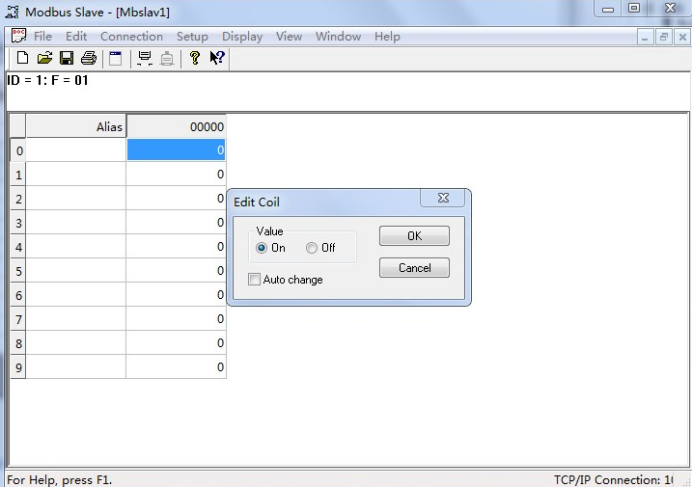
Task: Select coil value cell in row 4
Action: [x=176, y=246]
